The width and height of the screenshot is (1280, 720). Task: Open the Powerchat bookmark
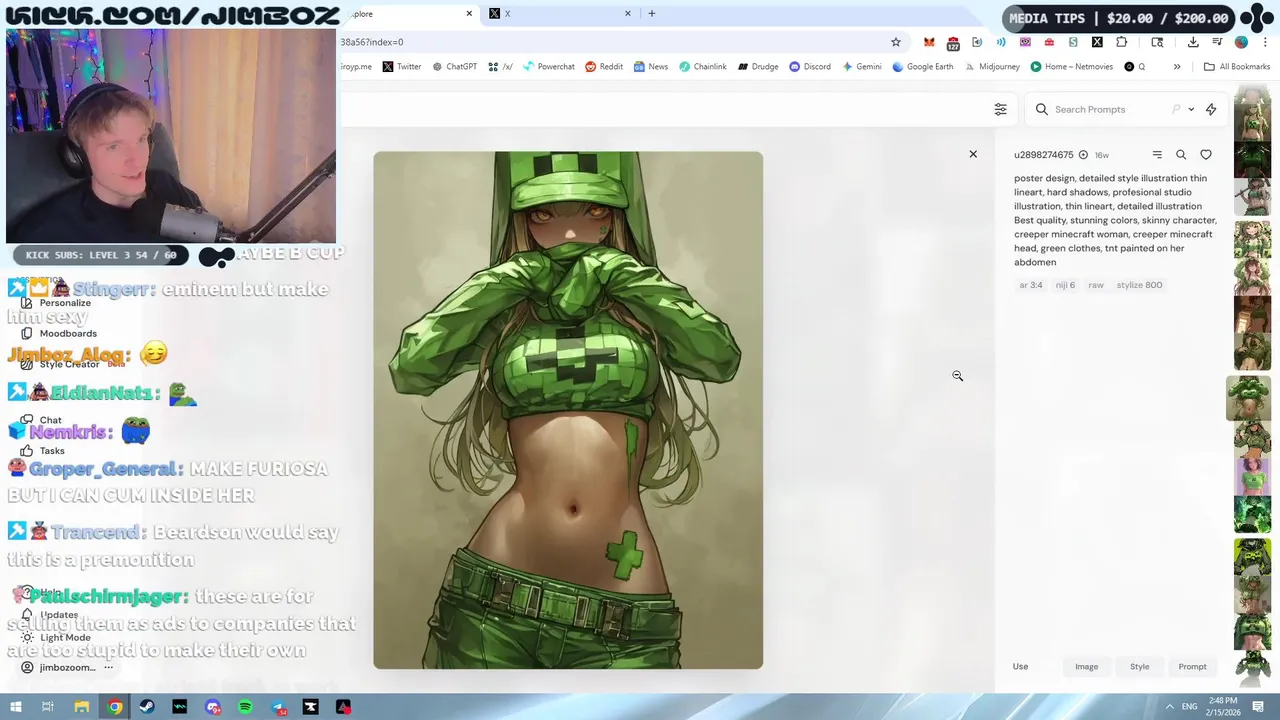pyautogui.click(x=549, y=67)
